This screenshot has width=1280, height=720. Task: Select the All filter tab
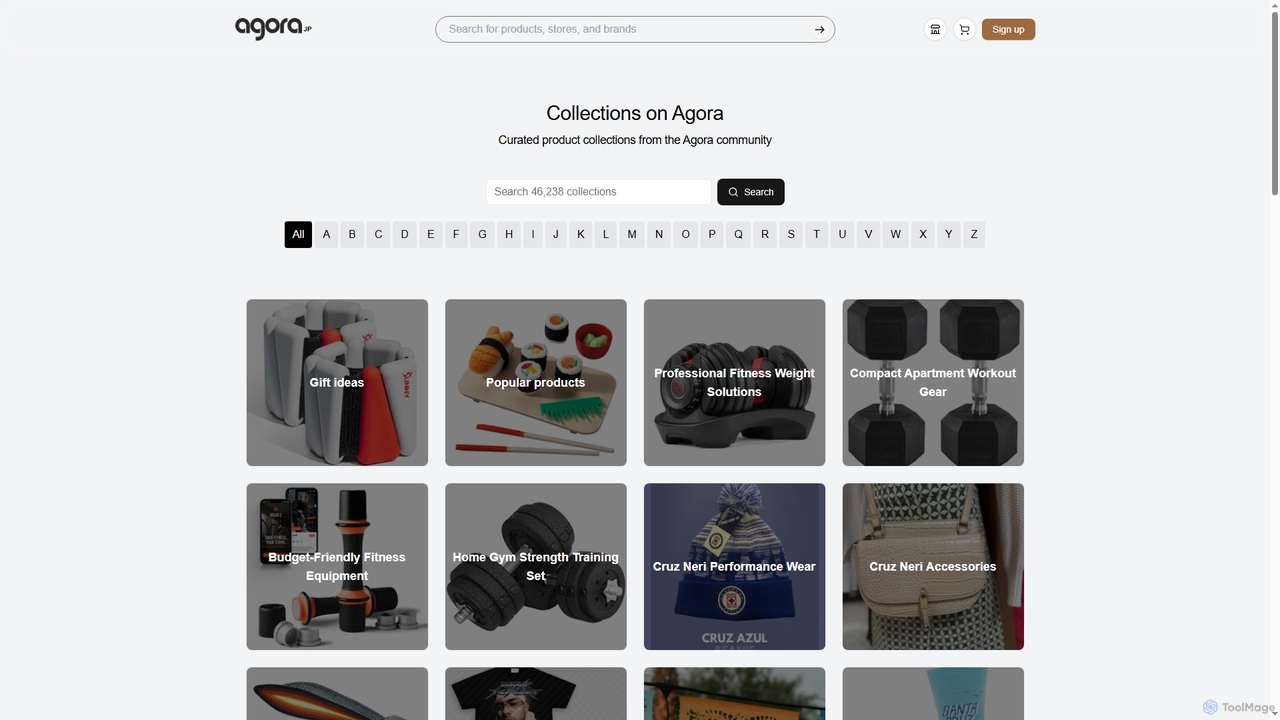(x=298, y=234)
